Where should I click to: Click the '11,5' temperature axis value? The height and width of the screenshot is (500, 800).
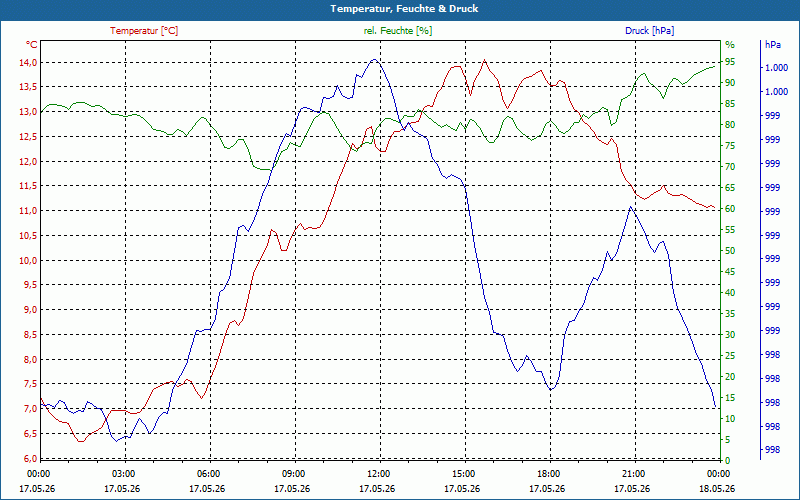[28, 186]
